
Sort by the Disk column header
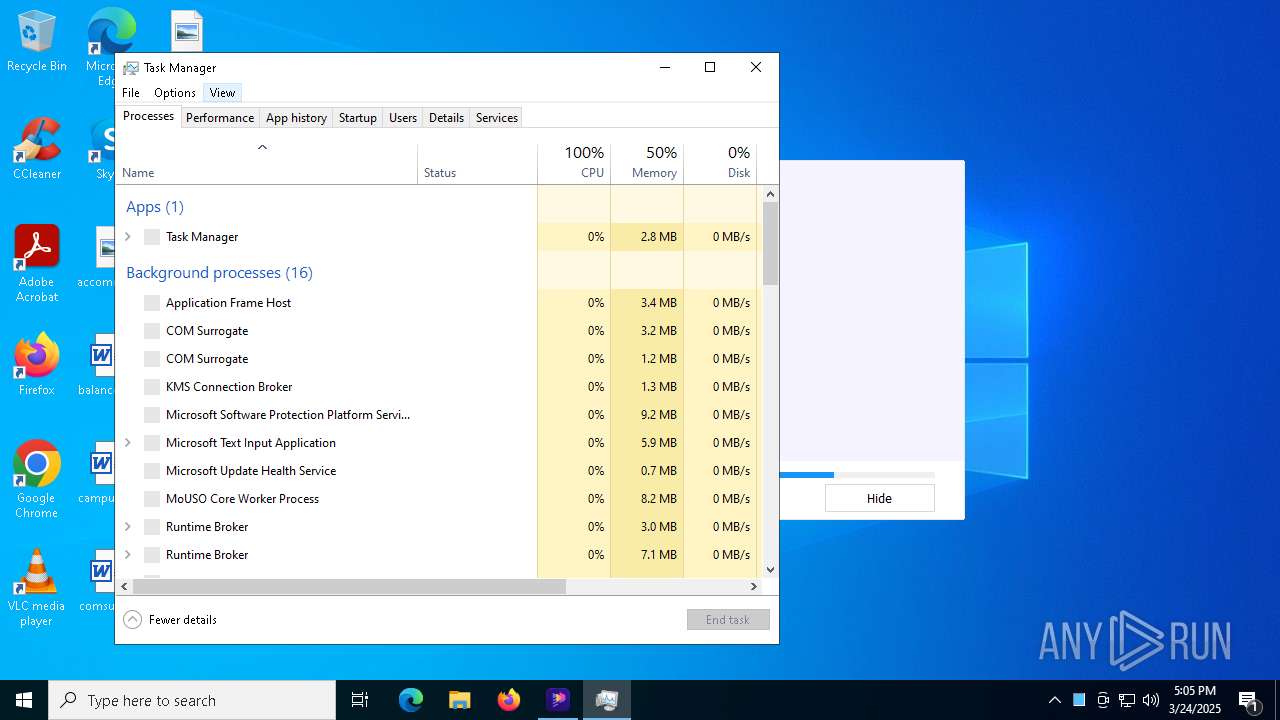click(x=720, y=164)
